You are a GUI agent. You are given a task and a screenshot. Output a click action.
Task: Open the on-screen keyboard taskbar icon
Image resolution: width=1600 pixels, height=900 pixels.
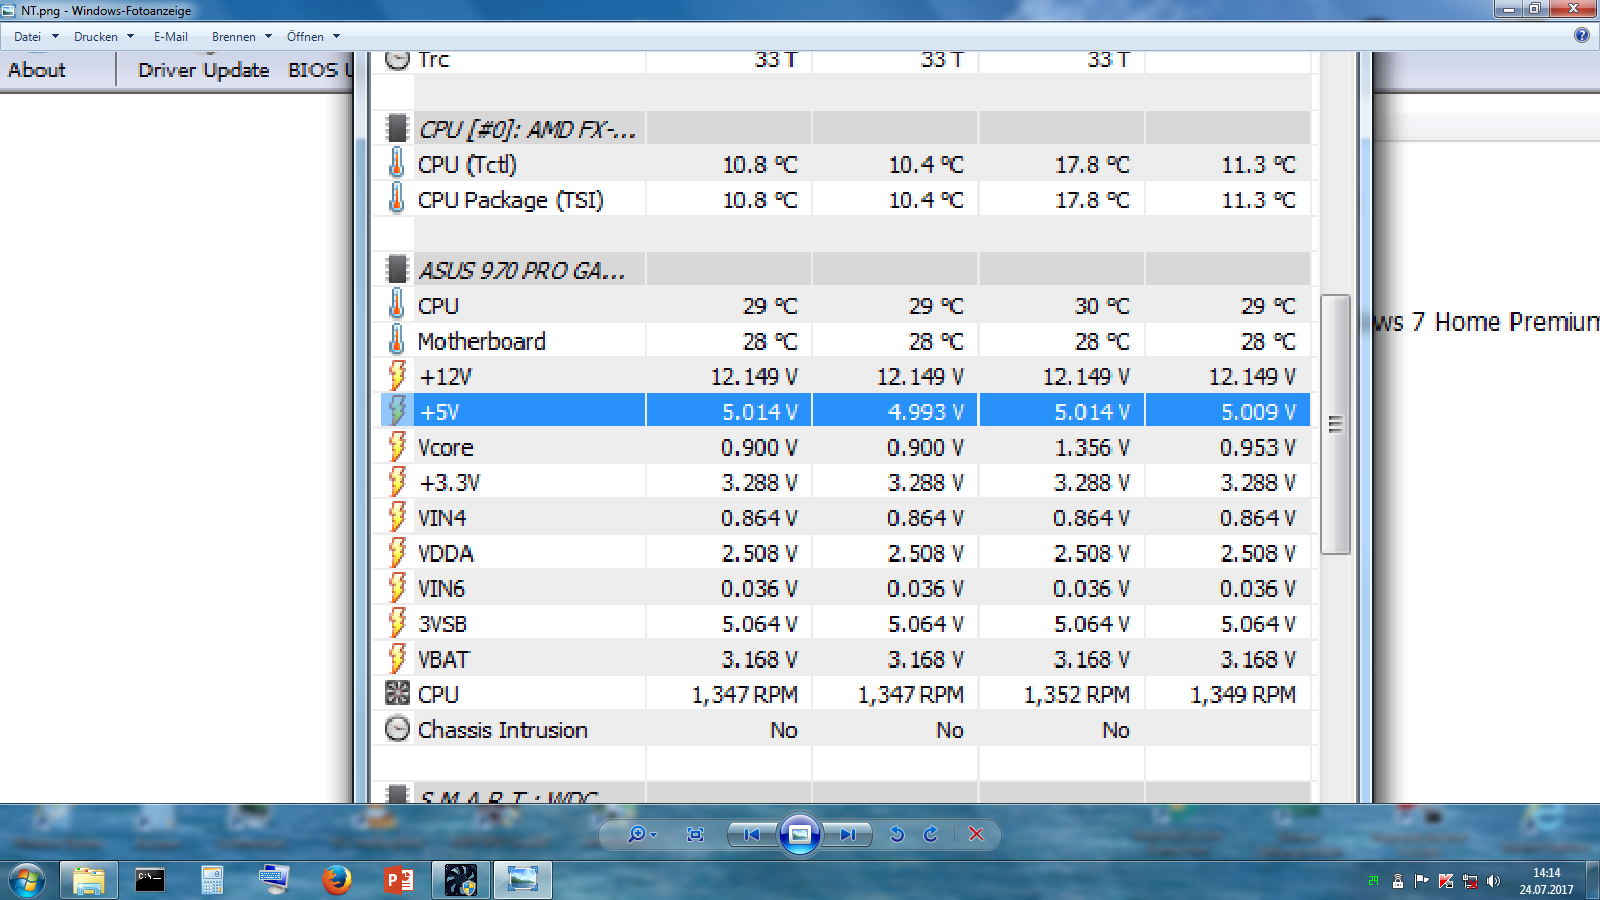point(274,880)
